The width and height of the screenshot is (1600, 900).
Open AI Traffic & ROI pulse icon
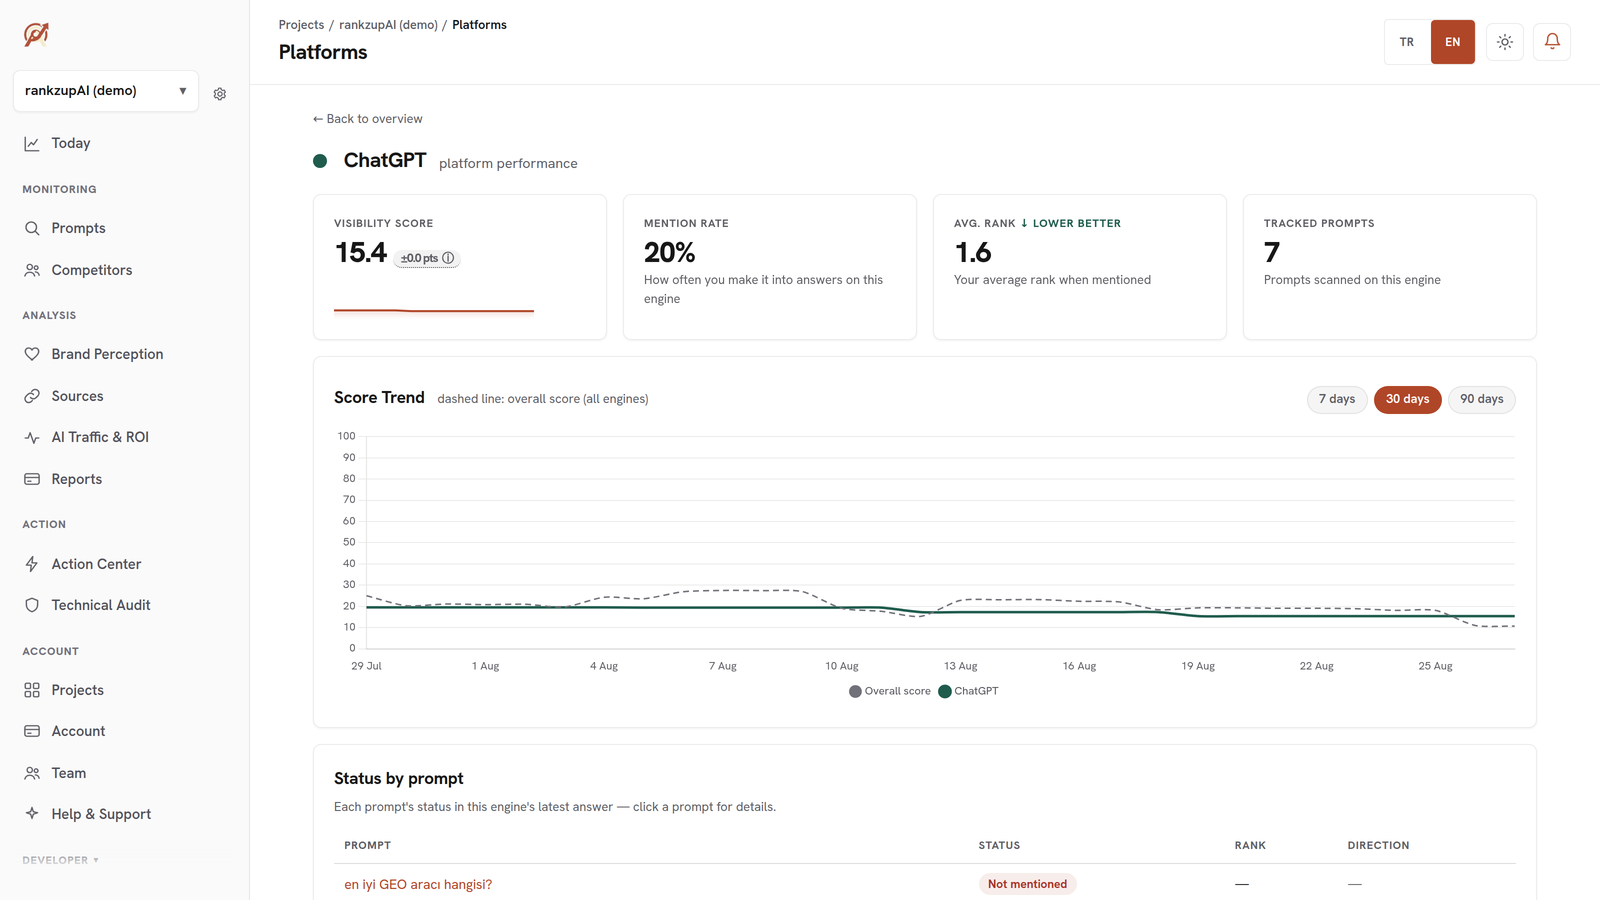(x=32, y=437)
